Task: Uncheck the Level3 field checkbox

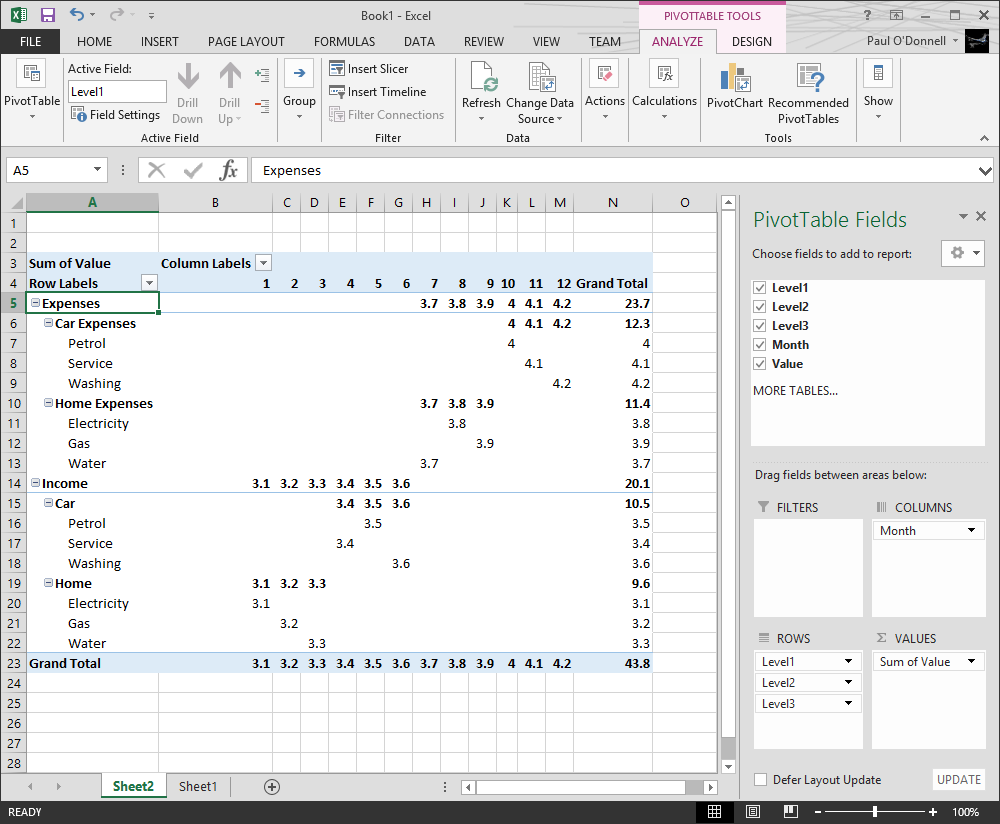Action: coord(760,326)
